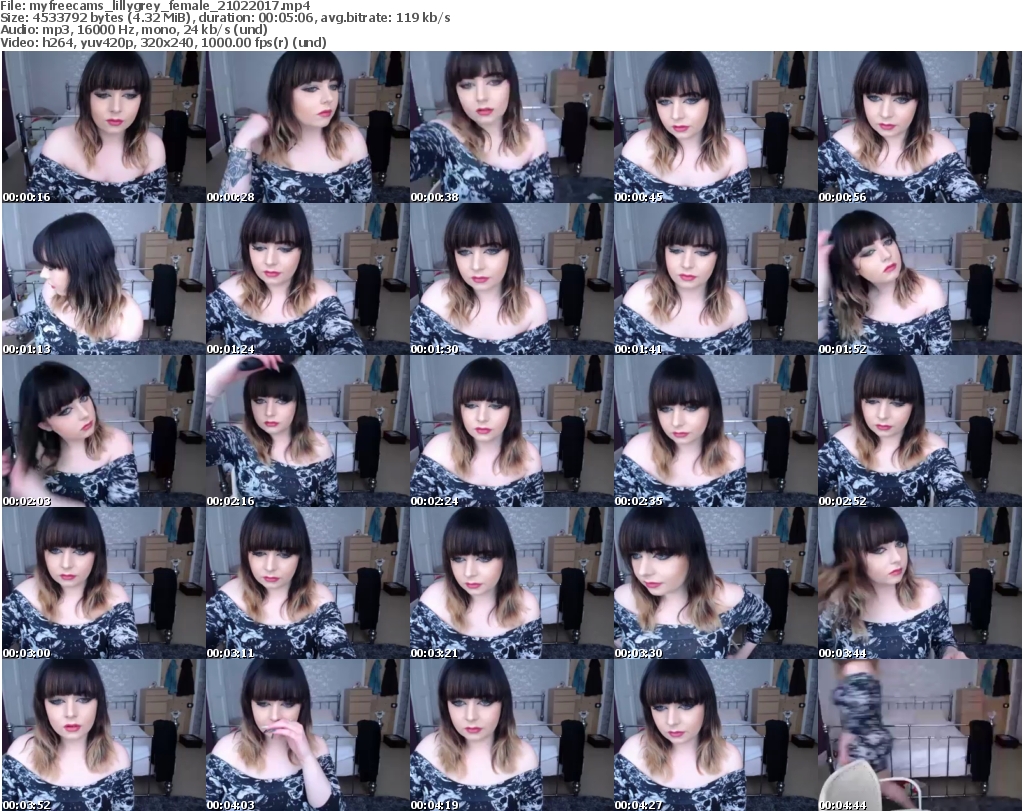
Task: Click the 'Size: 4533792 bytes' header line
Action: click(x=225, y=18)
